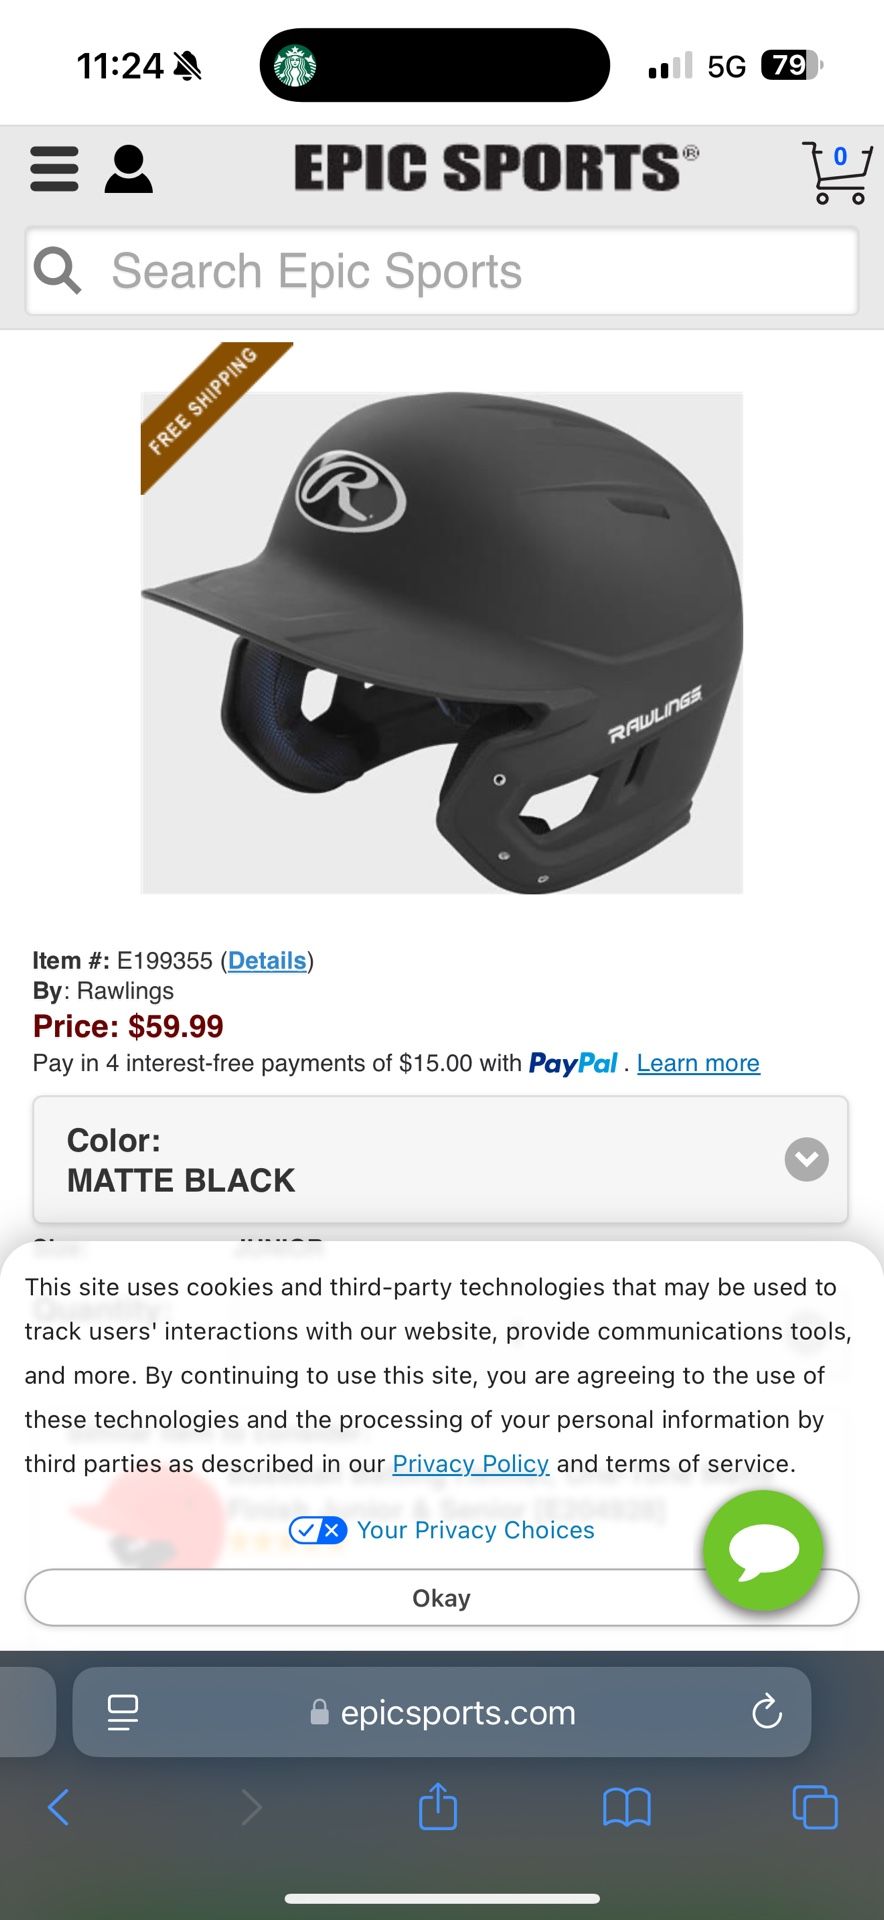Open Safari bookmarks
This screenshot has width=884, height=1920.
(x=627, y=1808)
